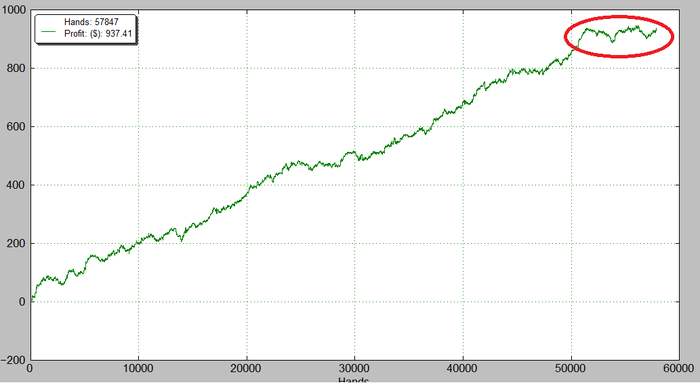The image size is (700, 383).
Task: Click x-axis label 40000
Action: click(463, 369)
